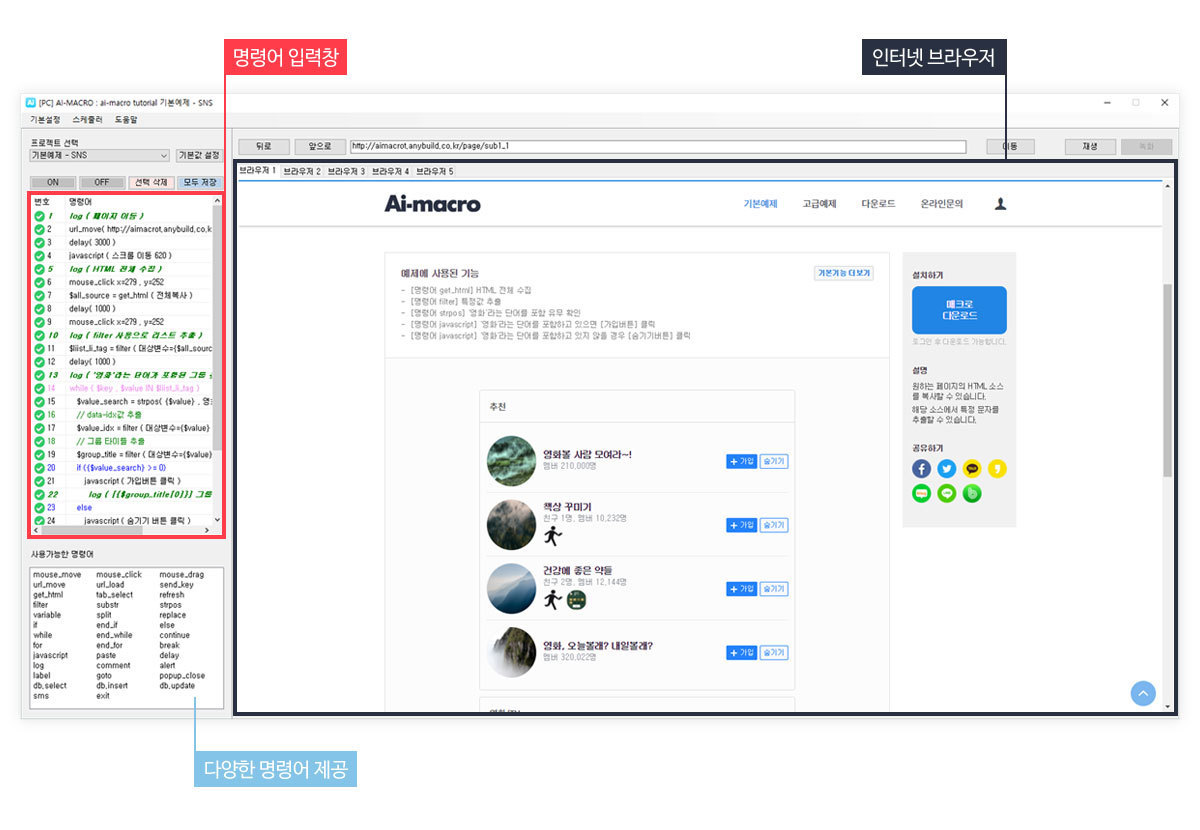Share the page via Twitter icon
The height and width of the screenshot is (830, 1200).
pos(947,468)
